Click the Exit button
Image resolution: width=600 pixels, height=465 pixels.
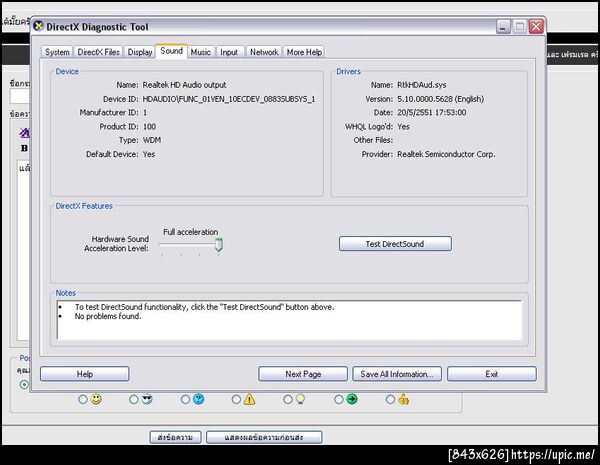(492, 374)
